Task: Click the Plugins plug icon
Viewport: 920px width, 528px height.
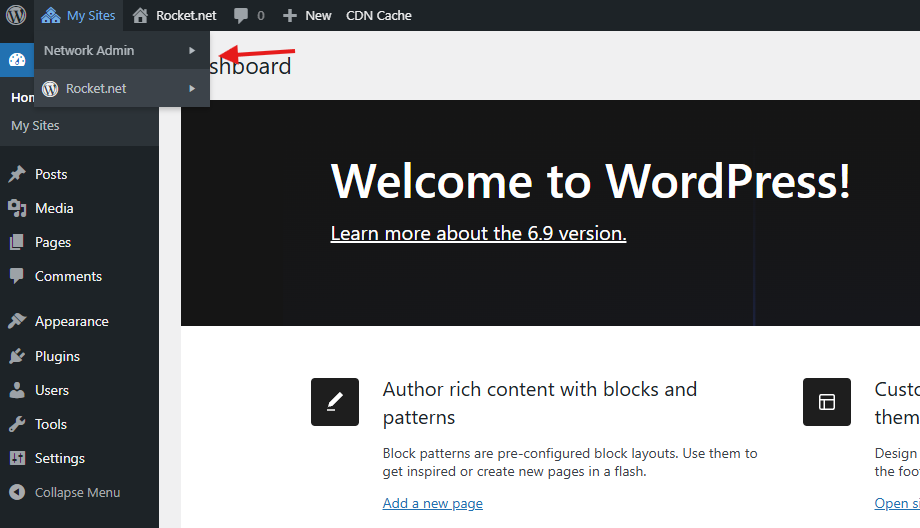Action: pyautogui.click(x=17, y=356)
